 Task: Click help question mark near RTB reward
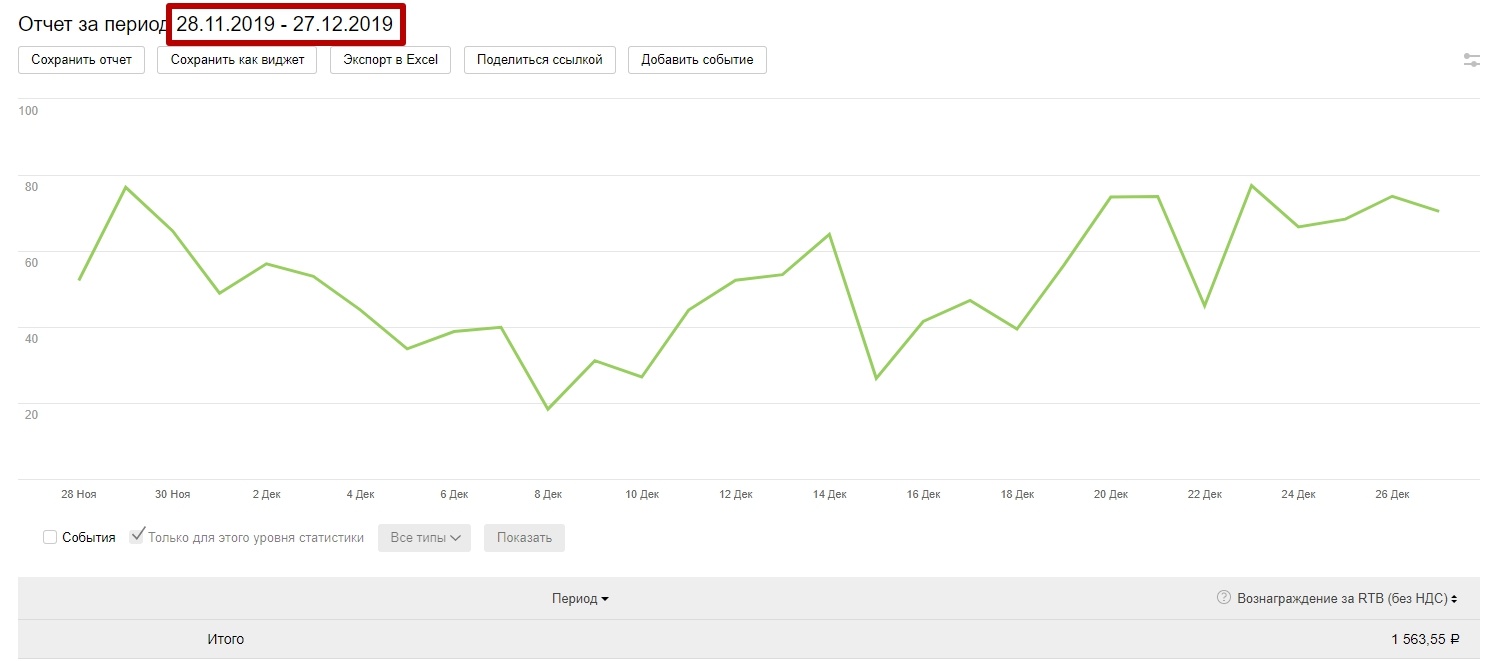pyautogui.click(x=1223, y=598)
